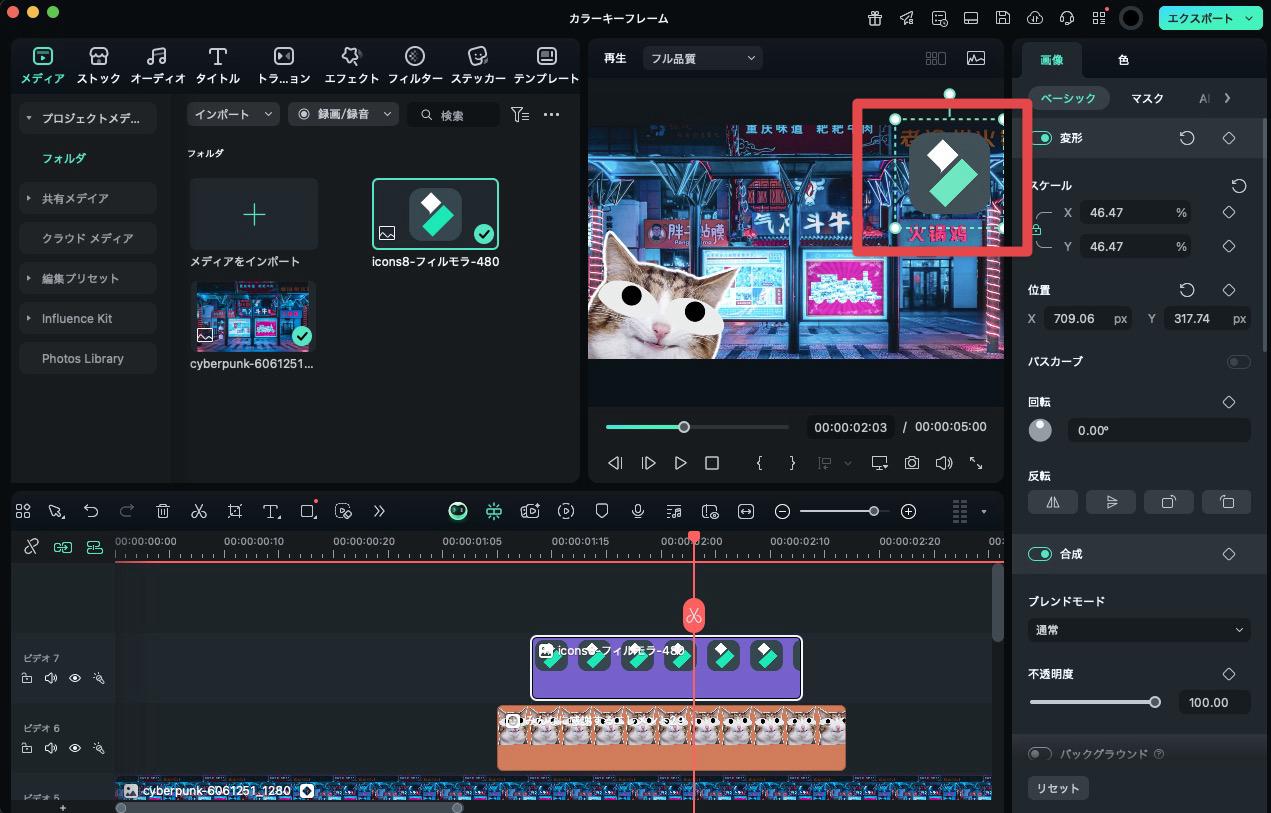Image resolution: width=1271 pixels, height=813 pixels.
Task: Mute the ビデオ 6 track speaker
Action: click(51, 748)
